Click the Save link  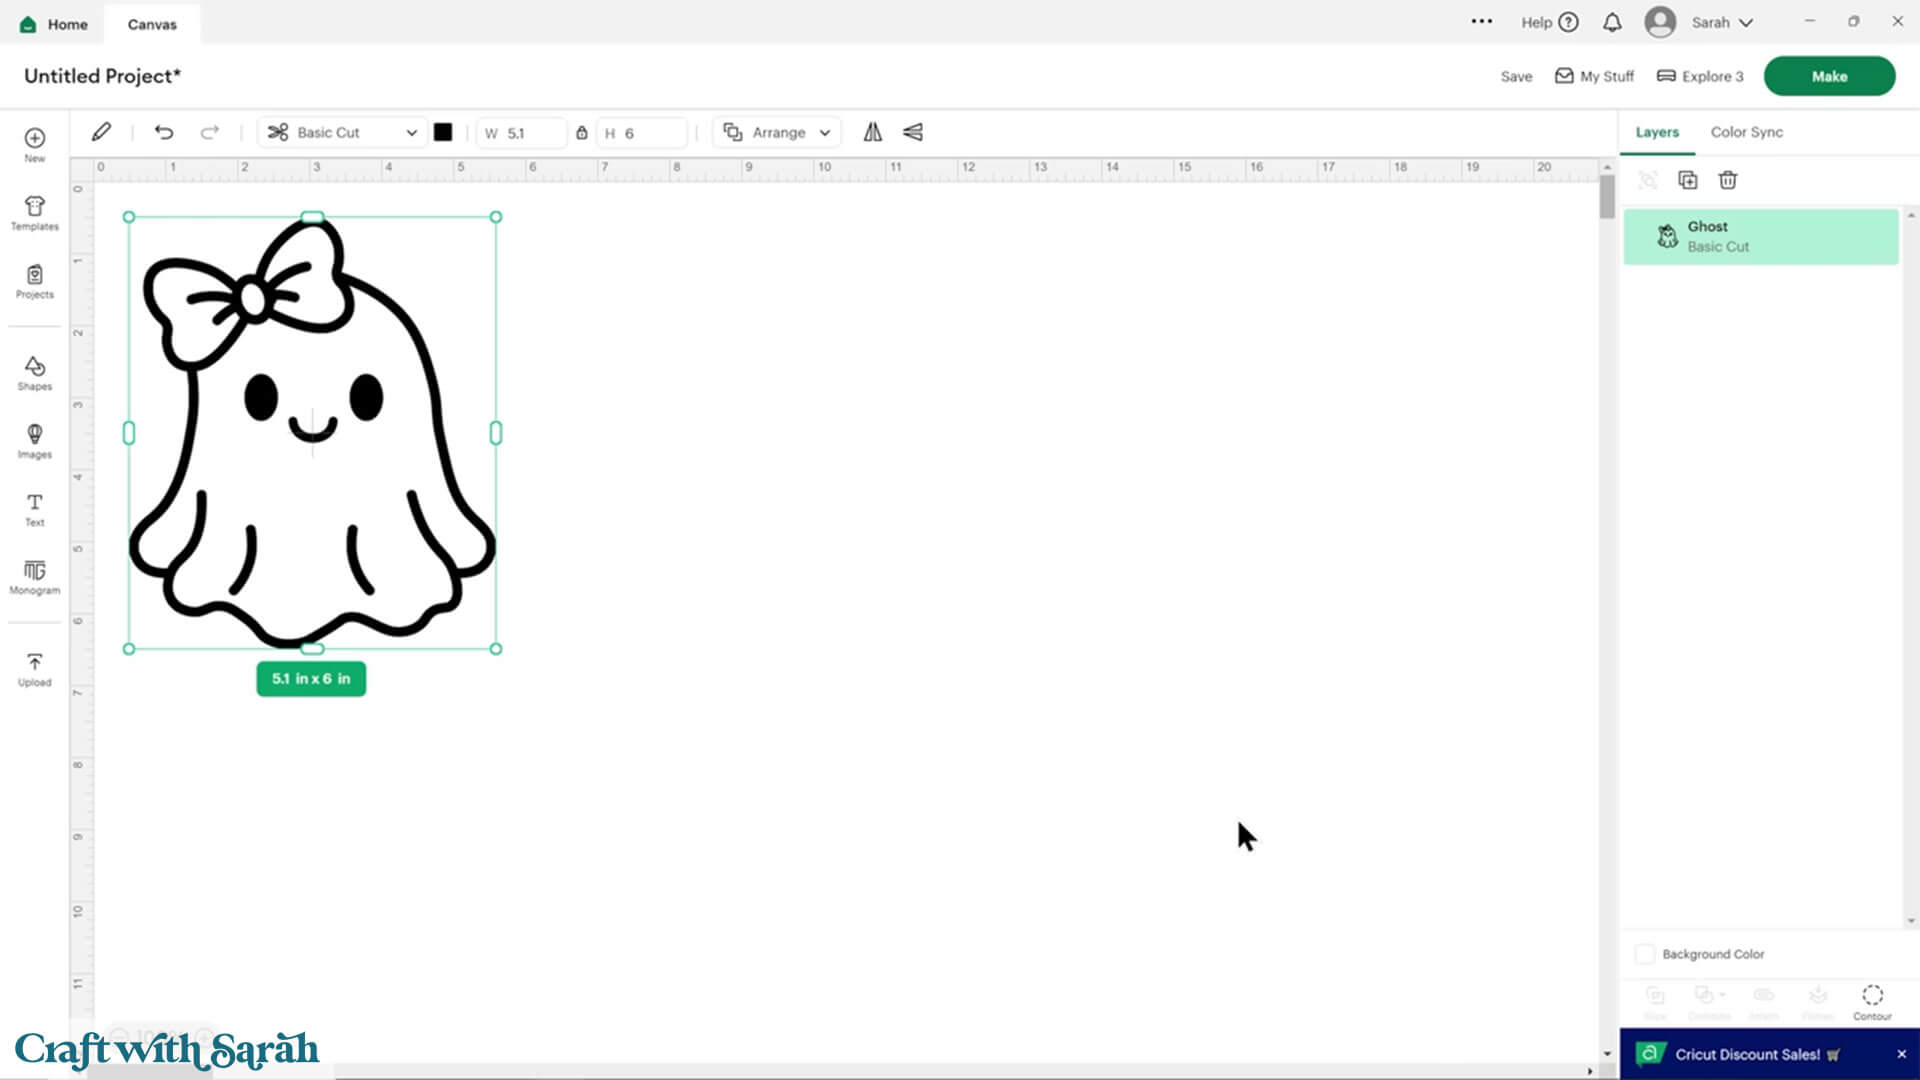point(1516,76)
